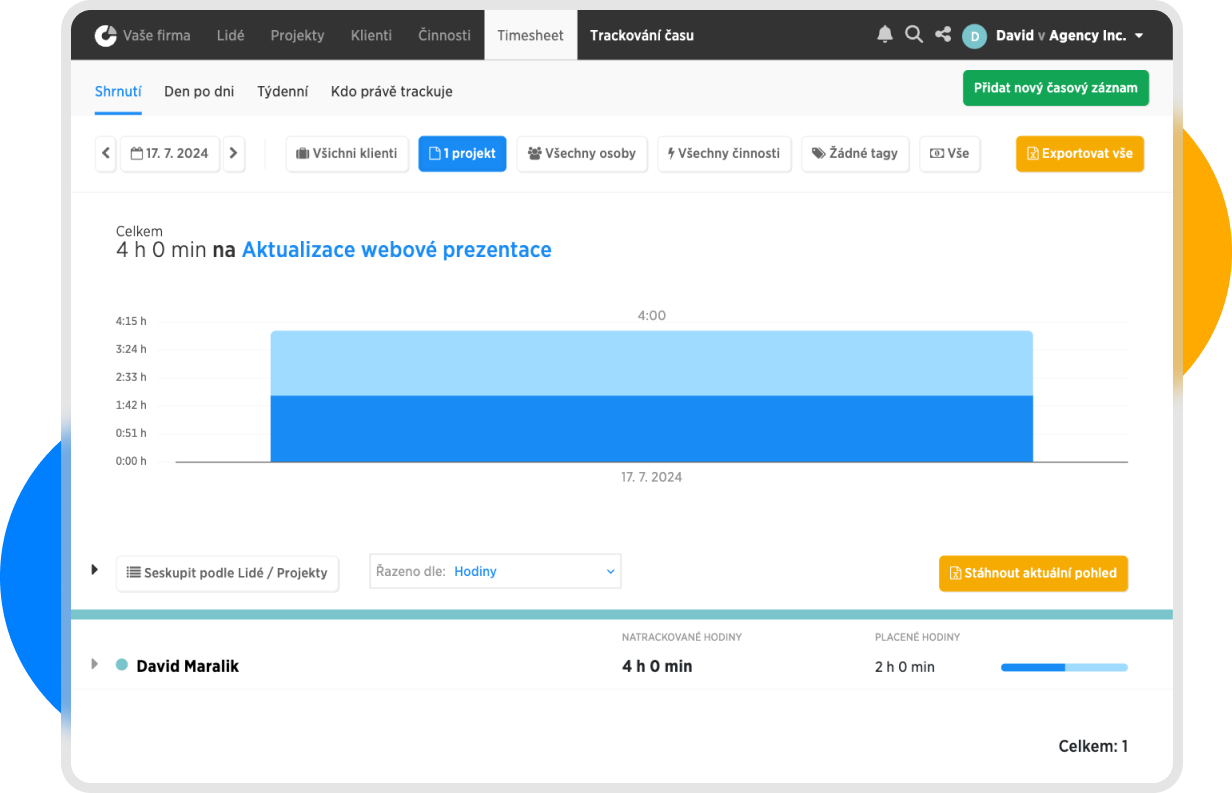Open the Projekty menu item
This screenshot has width=1232, height=793.
click(297, 35)
